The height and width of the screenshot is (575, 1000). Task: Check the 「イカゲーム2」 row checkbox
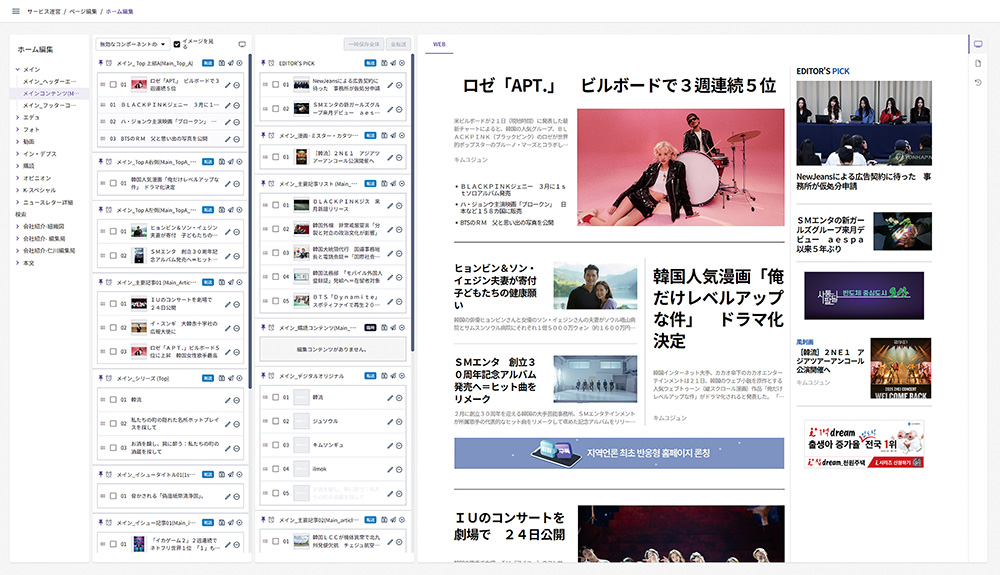(114, 544)
